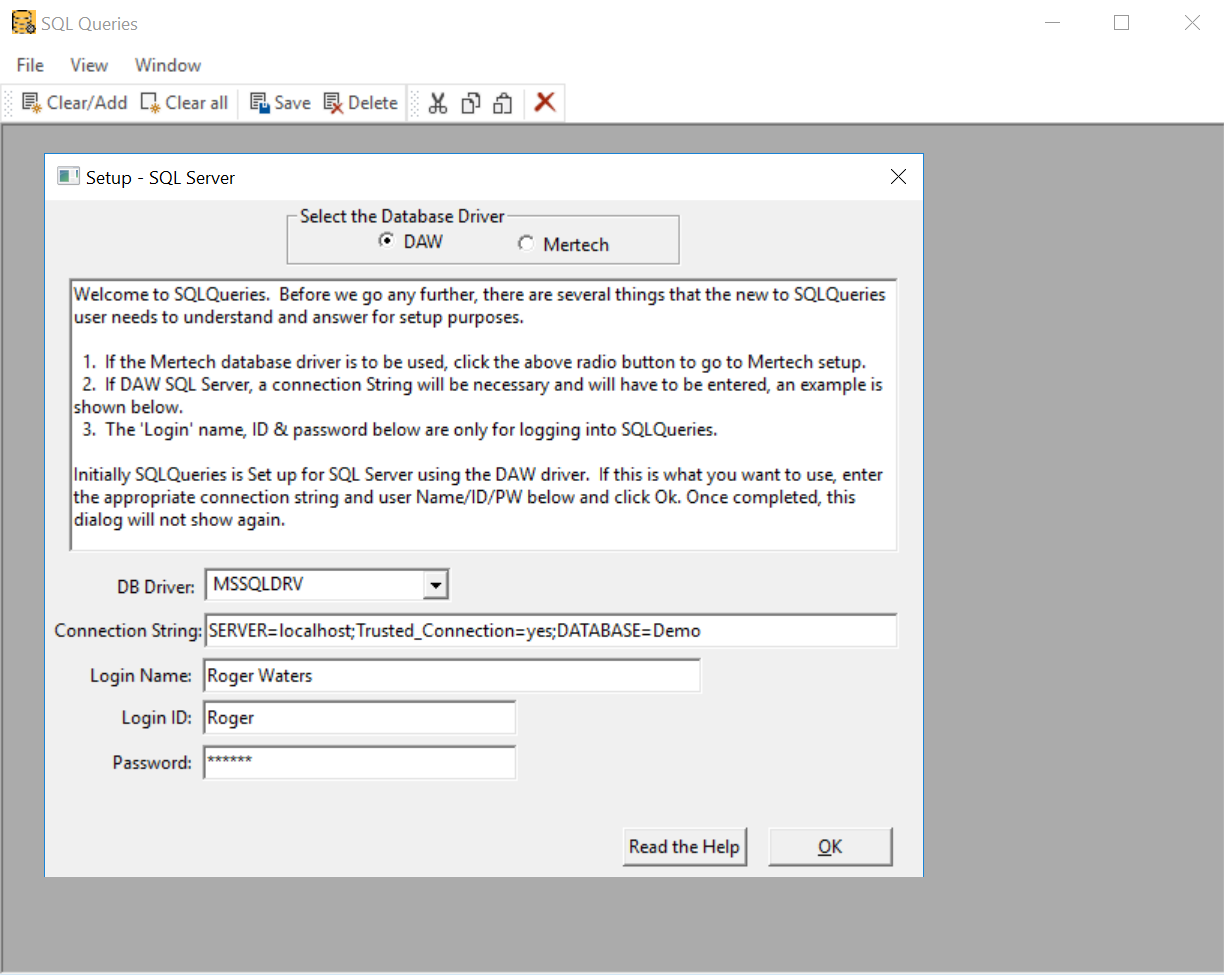Image resolution: width=1224 pixels, height=975 pixels.
Task: Select the Mertech database driver radio button
Action: (525, 244)
